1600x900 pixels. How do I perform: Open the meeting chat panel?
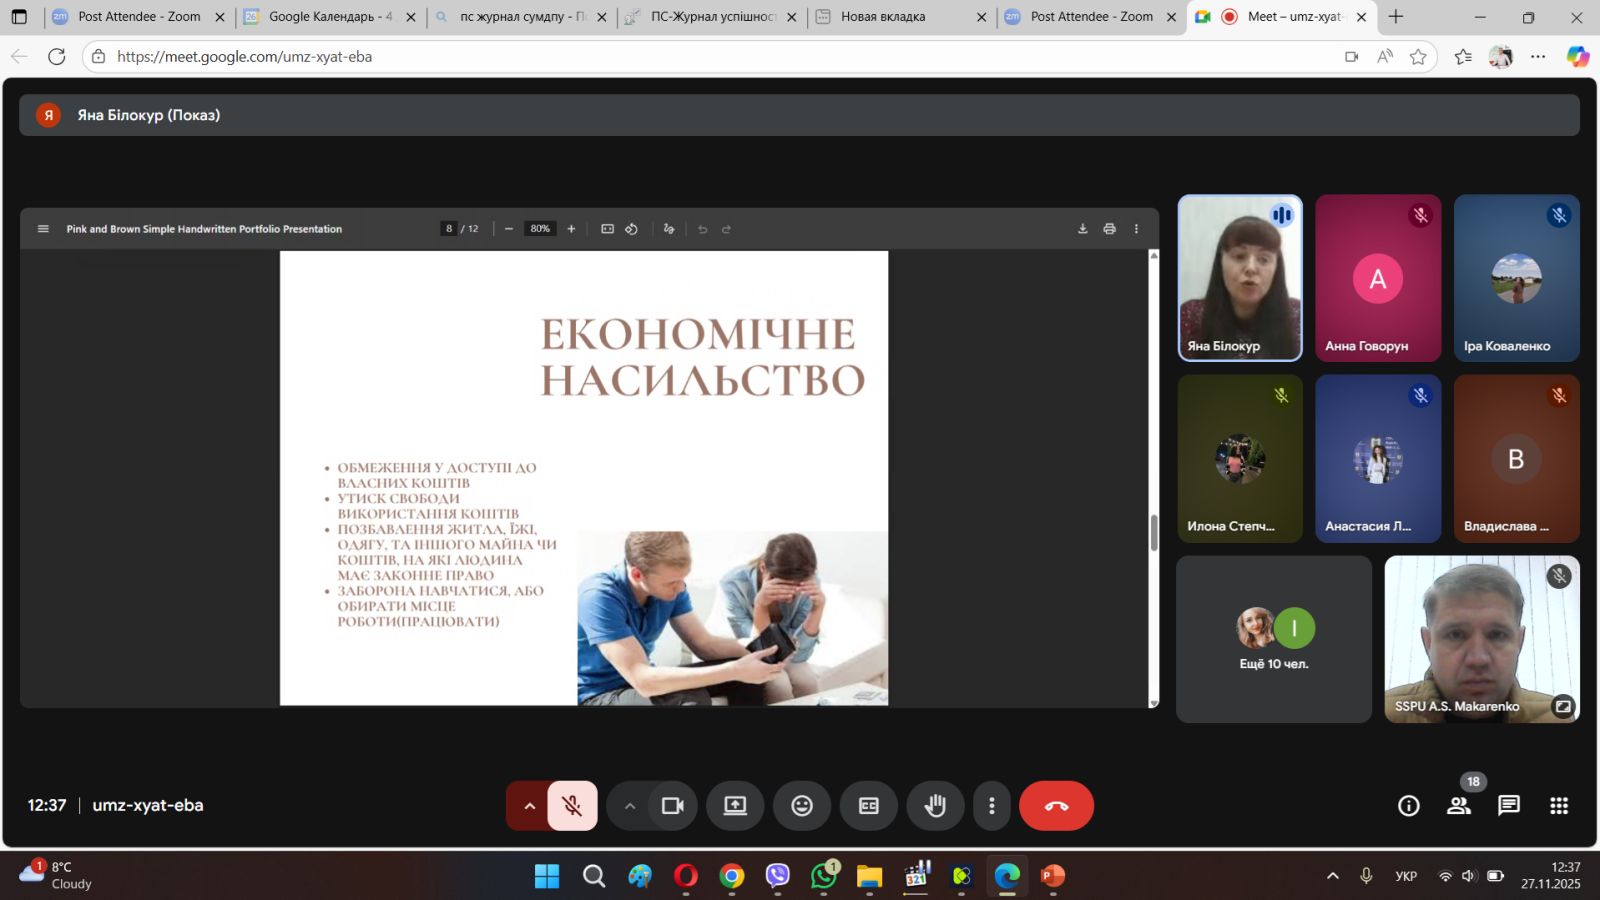pyautogui.click(x=1508, y=806)
